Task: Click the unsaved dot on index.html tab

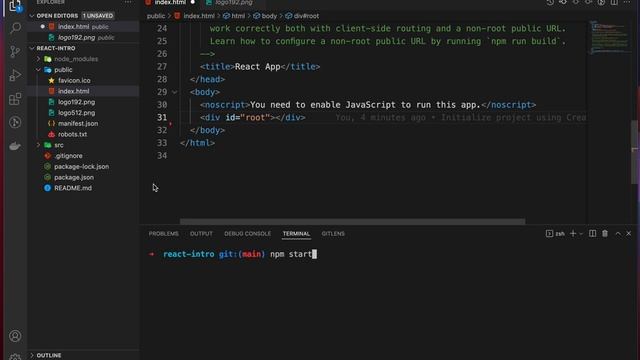Action: pyautogui.click(x=193, y=2)
